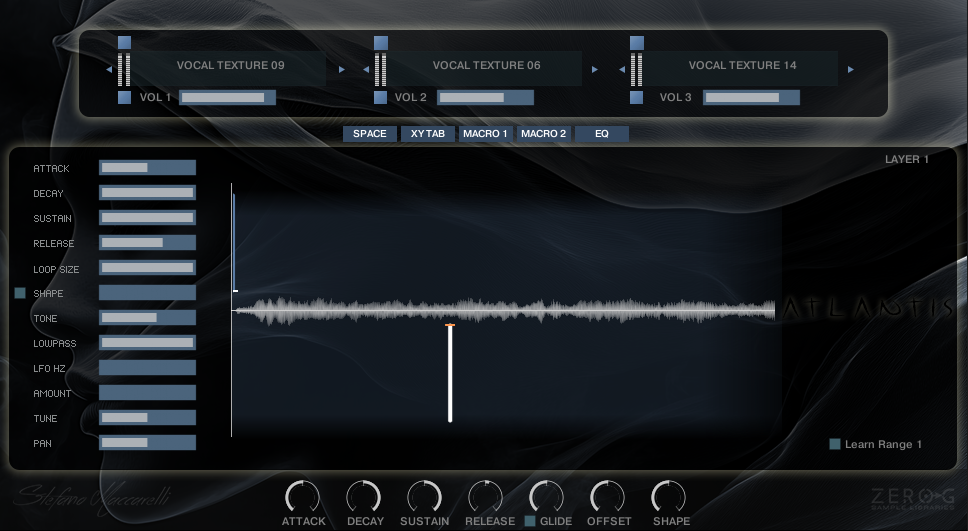Click the Decay knob at bottom

[x=364, y=497]
